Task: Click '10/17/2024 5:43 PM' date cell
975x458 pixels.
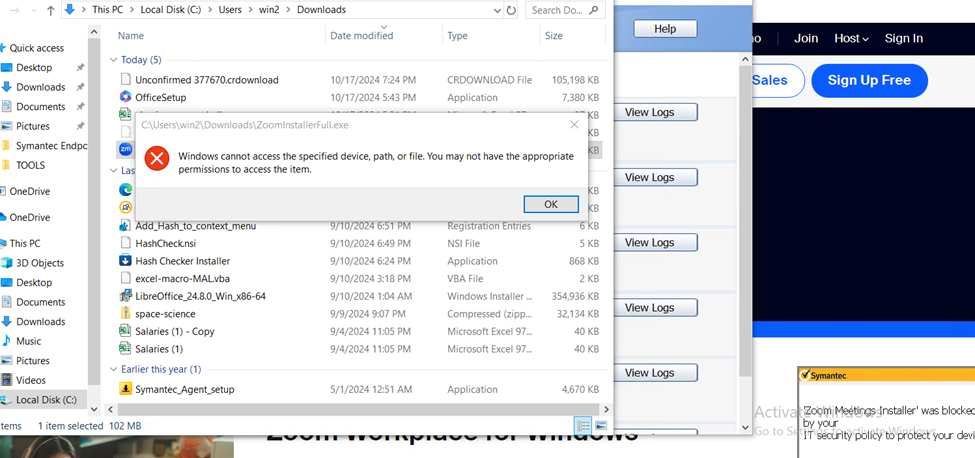Action: tap(371, 98)
